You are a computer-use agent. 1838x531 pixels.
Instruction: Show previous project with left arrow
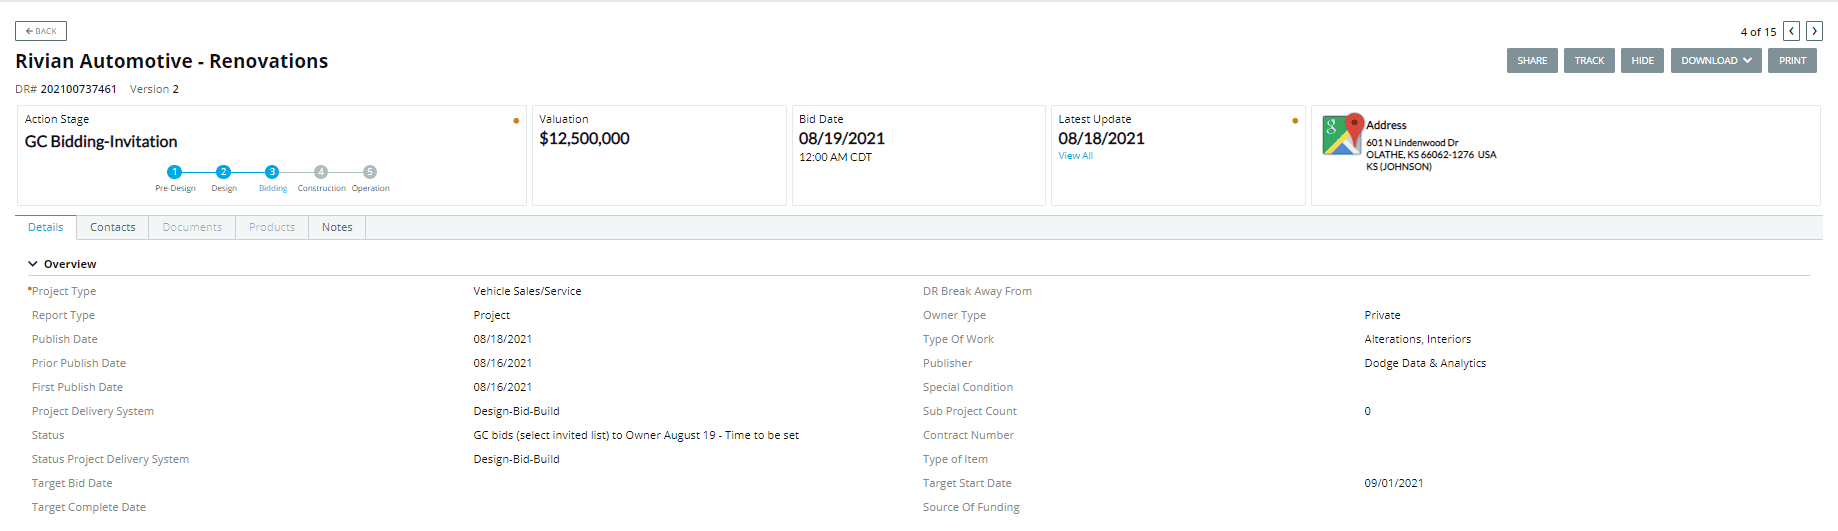point(1792,31)
